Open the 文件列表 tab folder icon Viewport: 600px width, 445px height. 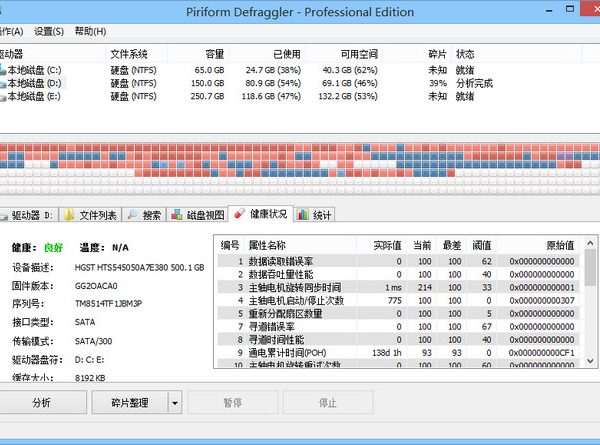point(69,215)
